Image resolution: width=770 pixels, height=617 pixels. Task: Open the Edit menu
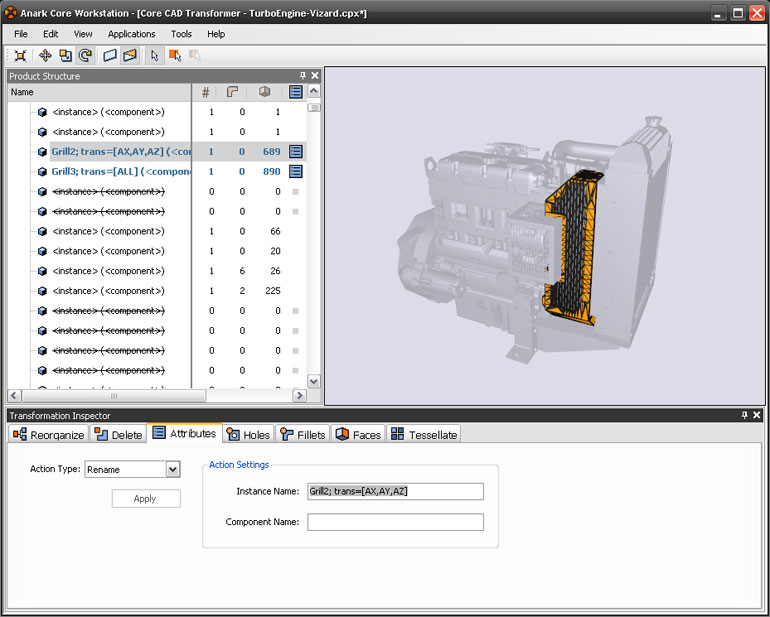click(51, 34)
